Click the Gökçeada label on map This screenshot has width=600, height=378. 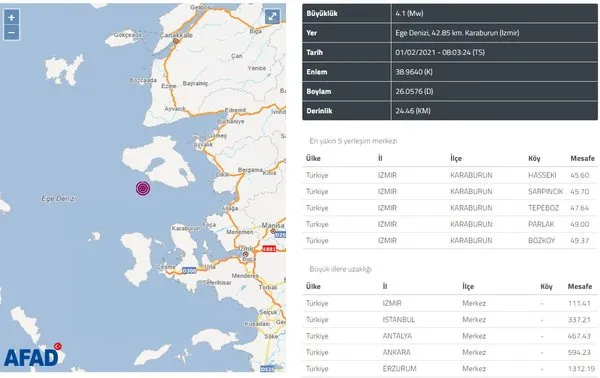tap(128, 35)
